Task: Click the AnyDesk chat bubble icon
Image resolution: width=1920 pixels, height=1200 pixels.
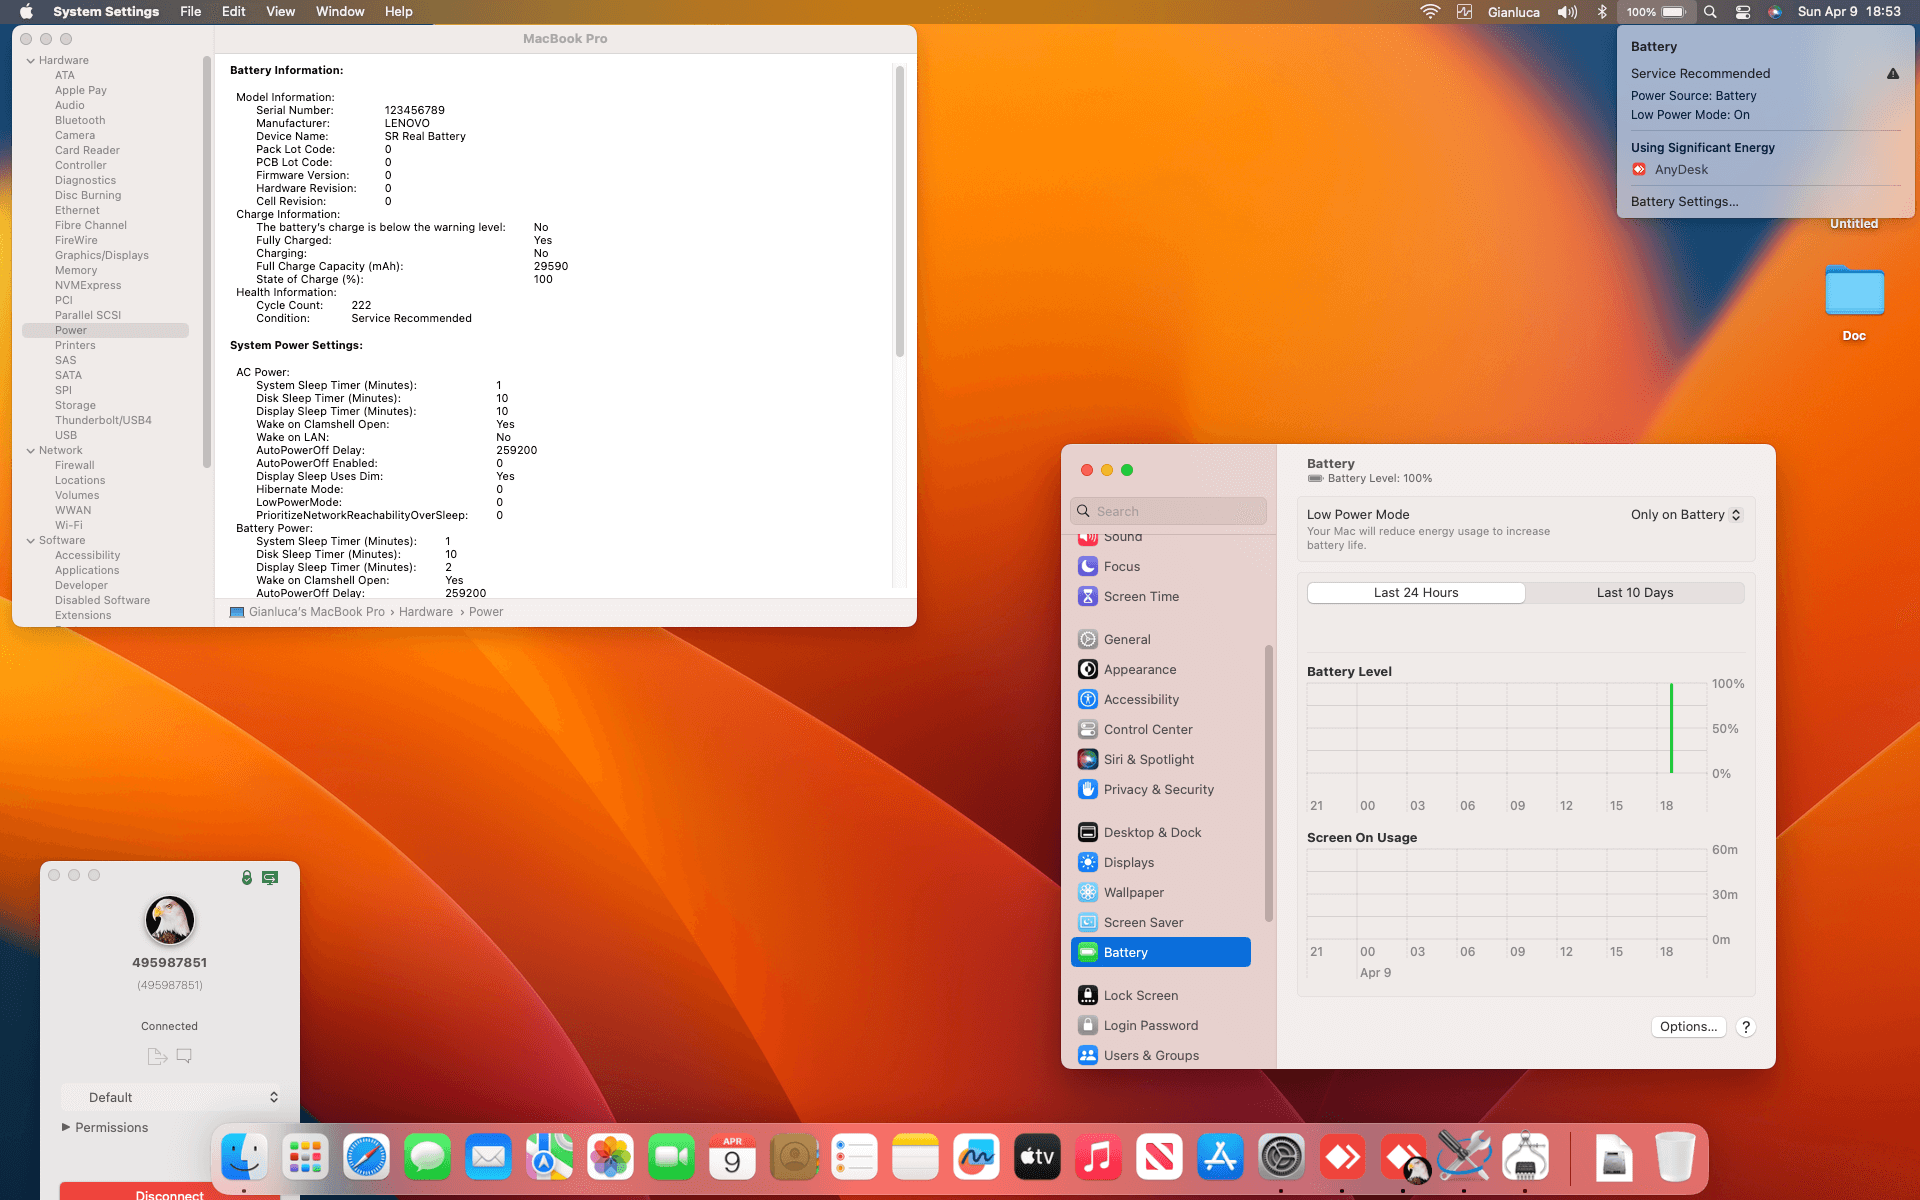Action: [184, 1056]
